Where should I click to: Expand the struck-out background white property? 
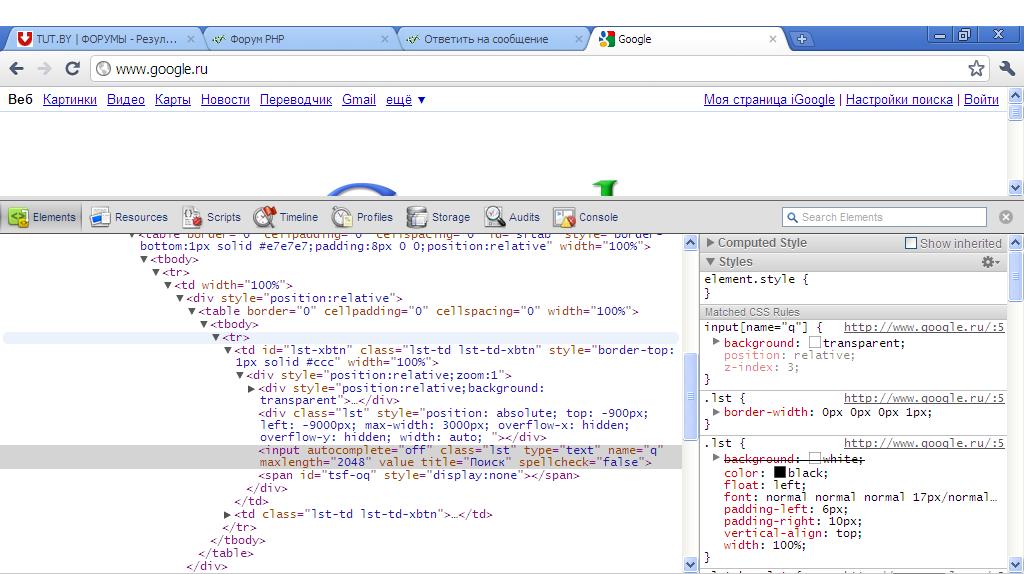[716, 457]
